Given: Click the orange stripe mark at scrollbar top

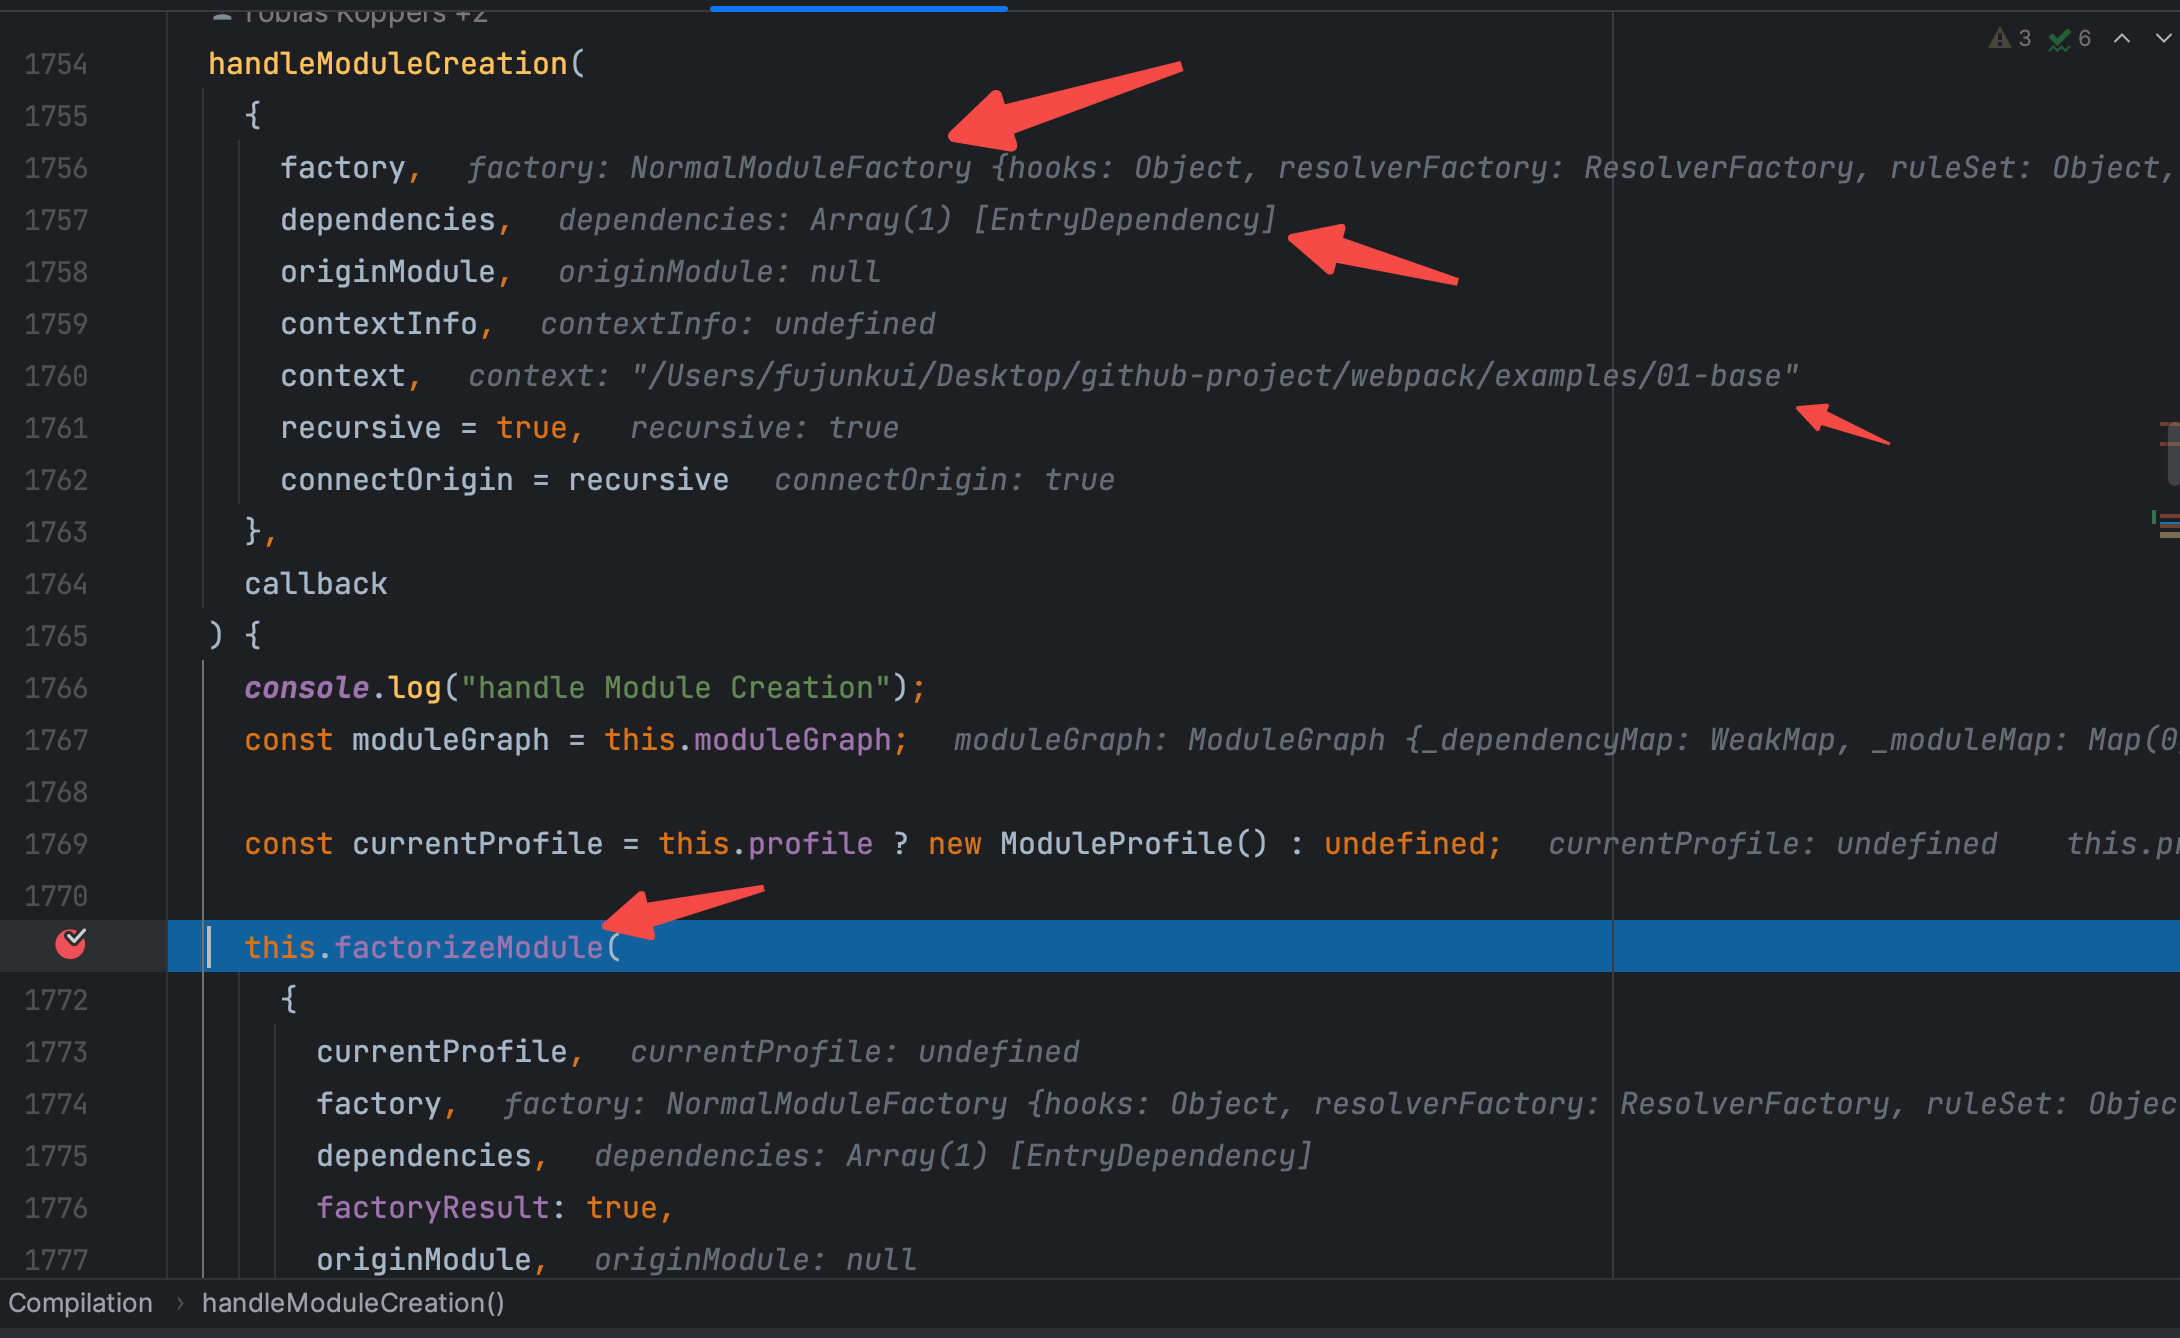Looking at the screenshot, I should pyautogui.click(x=2168, y=425).
